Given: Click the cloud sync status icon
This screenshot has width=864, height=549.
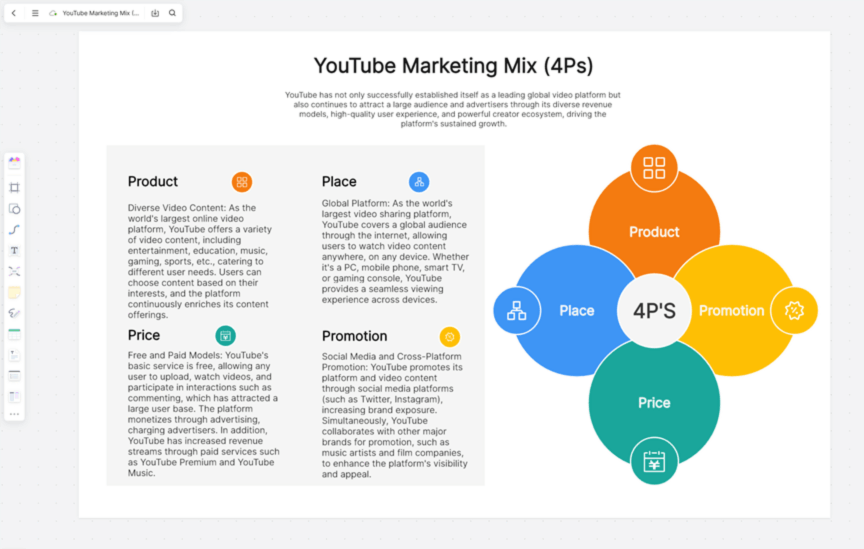Looking at the screenshot, I should pyautogui.click(x=53, y=13).
